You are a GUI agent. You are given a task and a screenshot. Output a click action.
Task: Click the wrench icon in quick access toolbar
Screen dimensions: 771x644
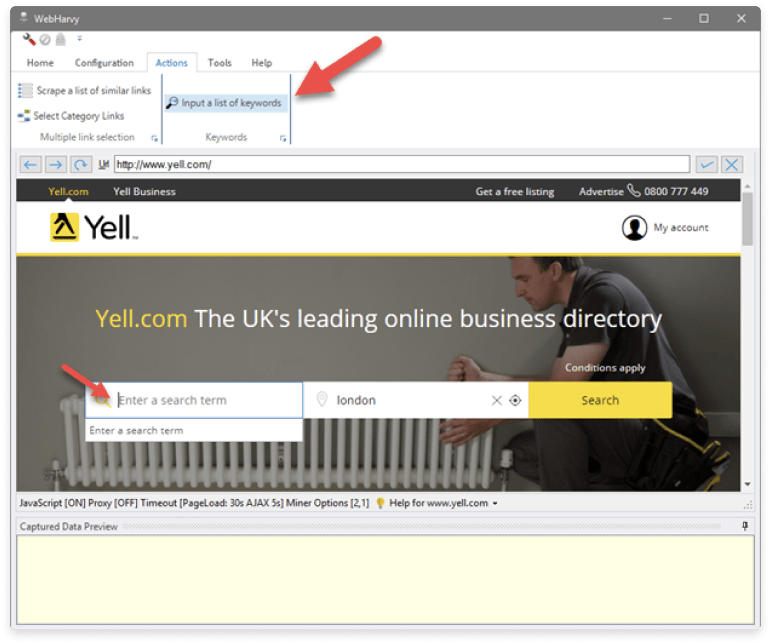pyautogui.click(x=29, y=40)
